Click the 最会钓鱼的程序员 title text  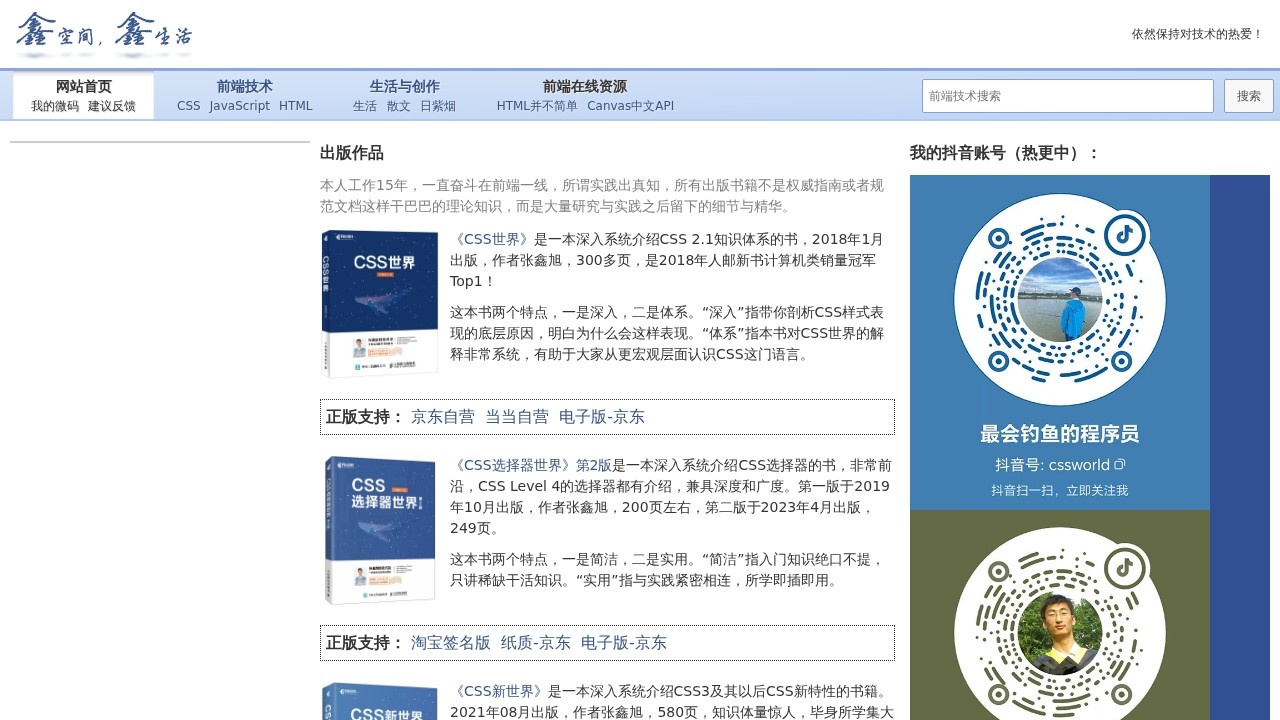tap(1060, 434)
